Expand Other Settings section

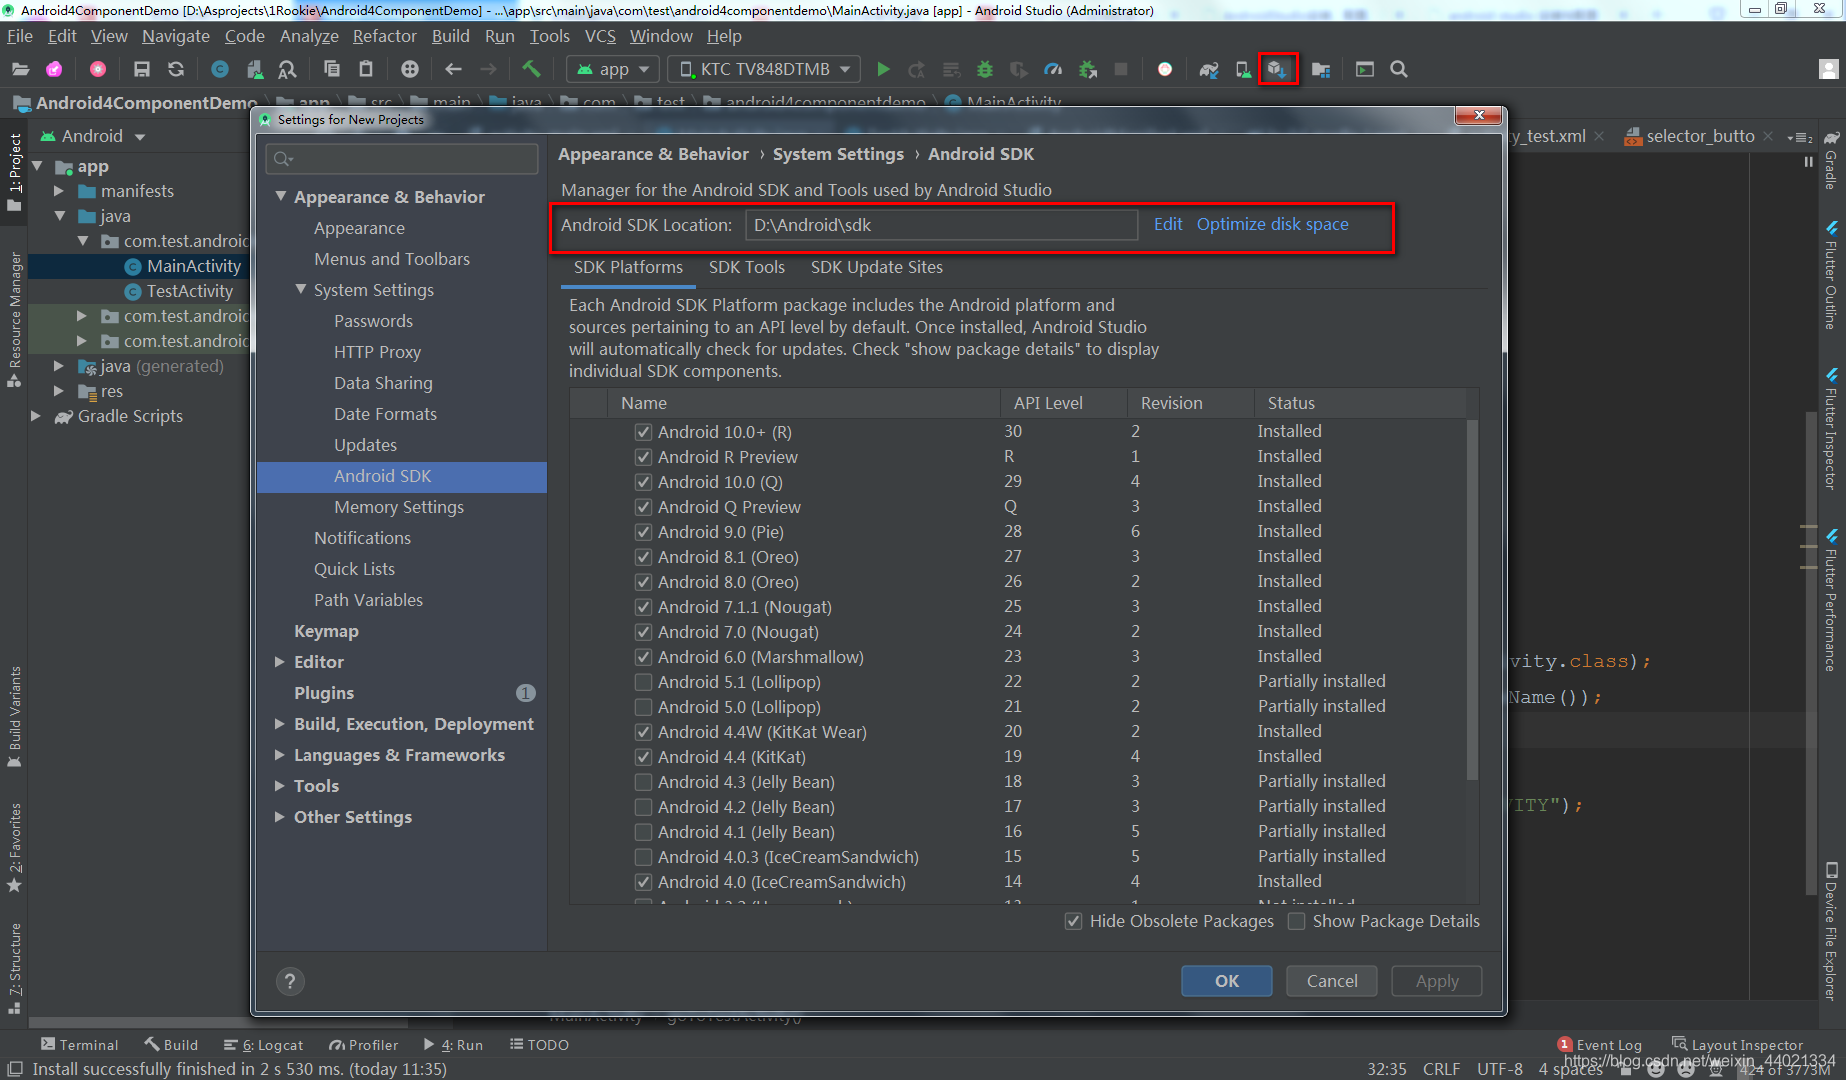pos(280,817)
